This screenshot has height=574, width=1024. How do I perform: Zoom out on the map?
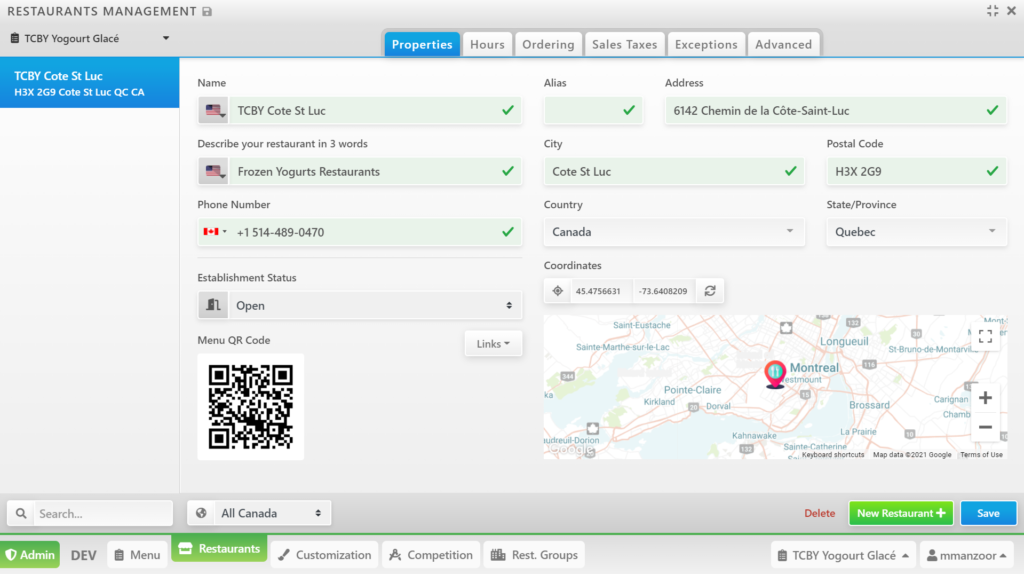985,427
